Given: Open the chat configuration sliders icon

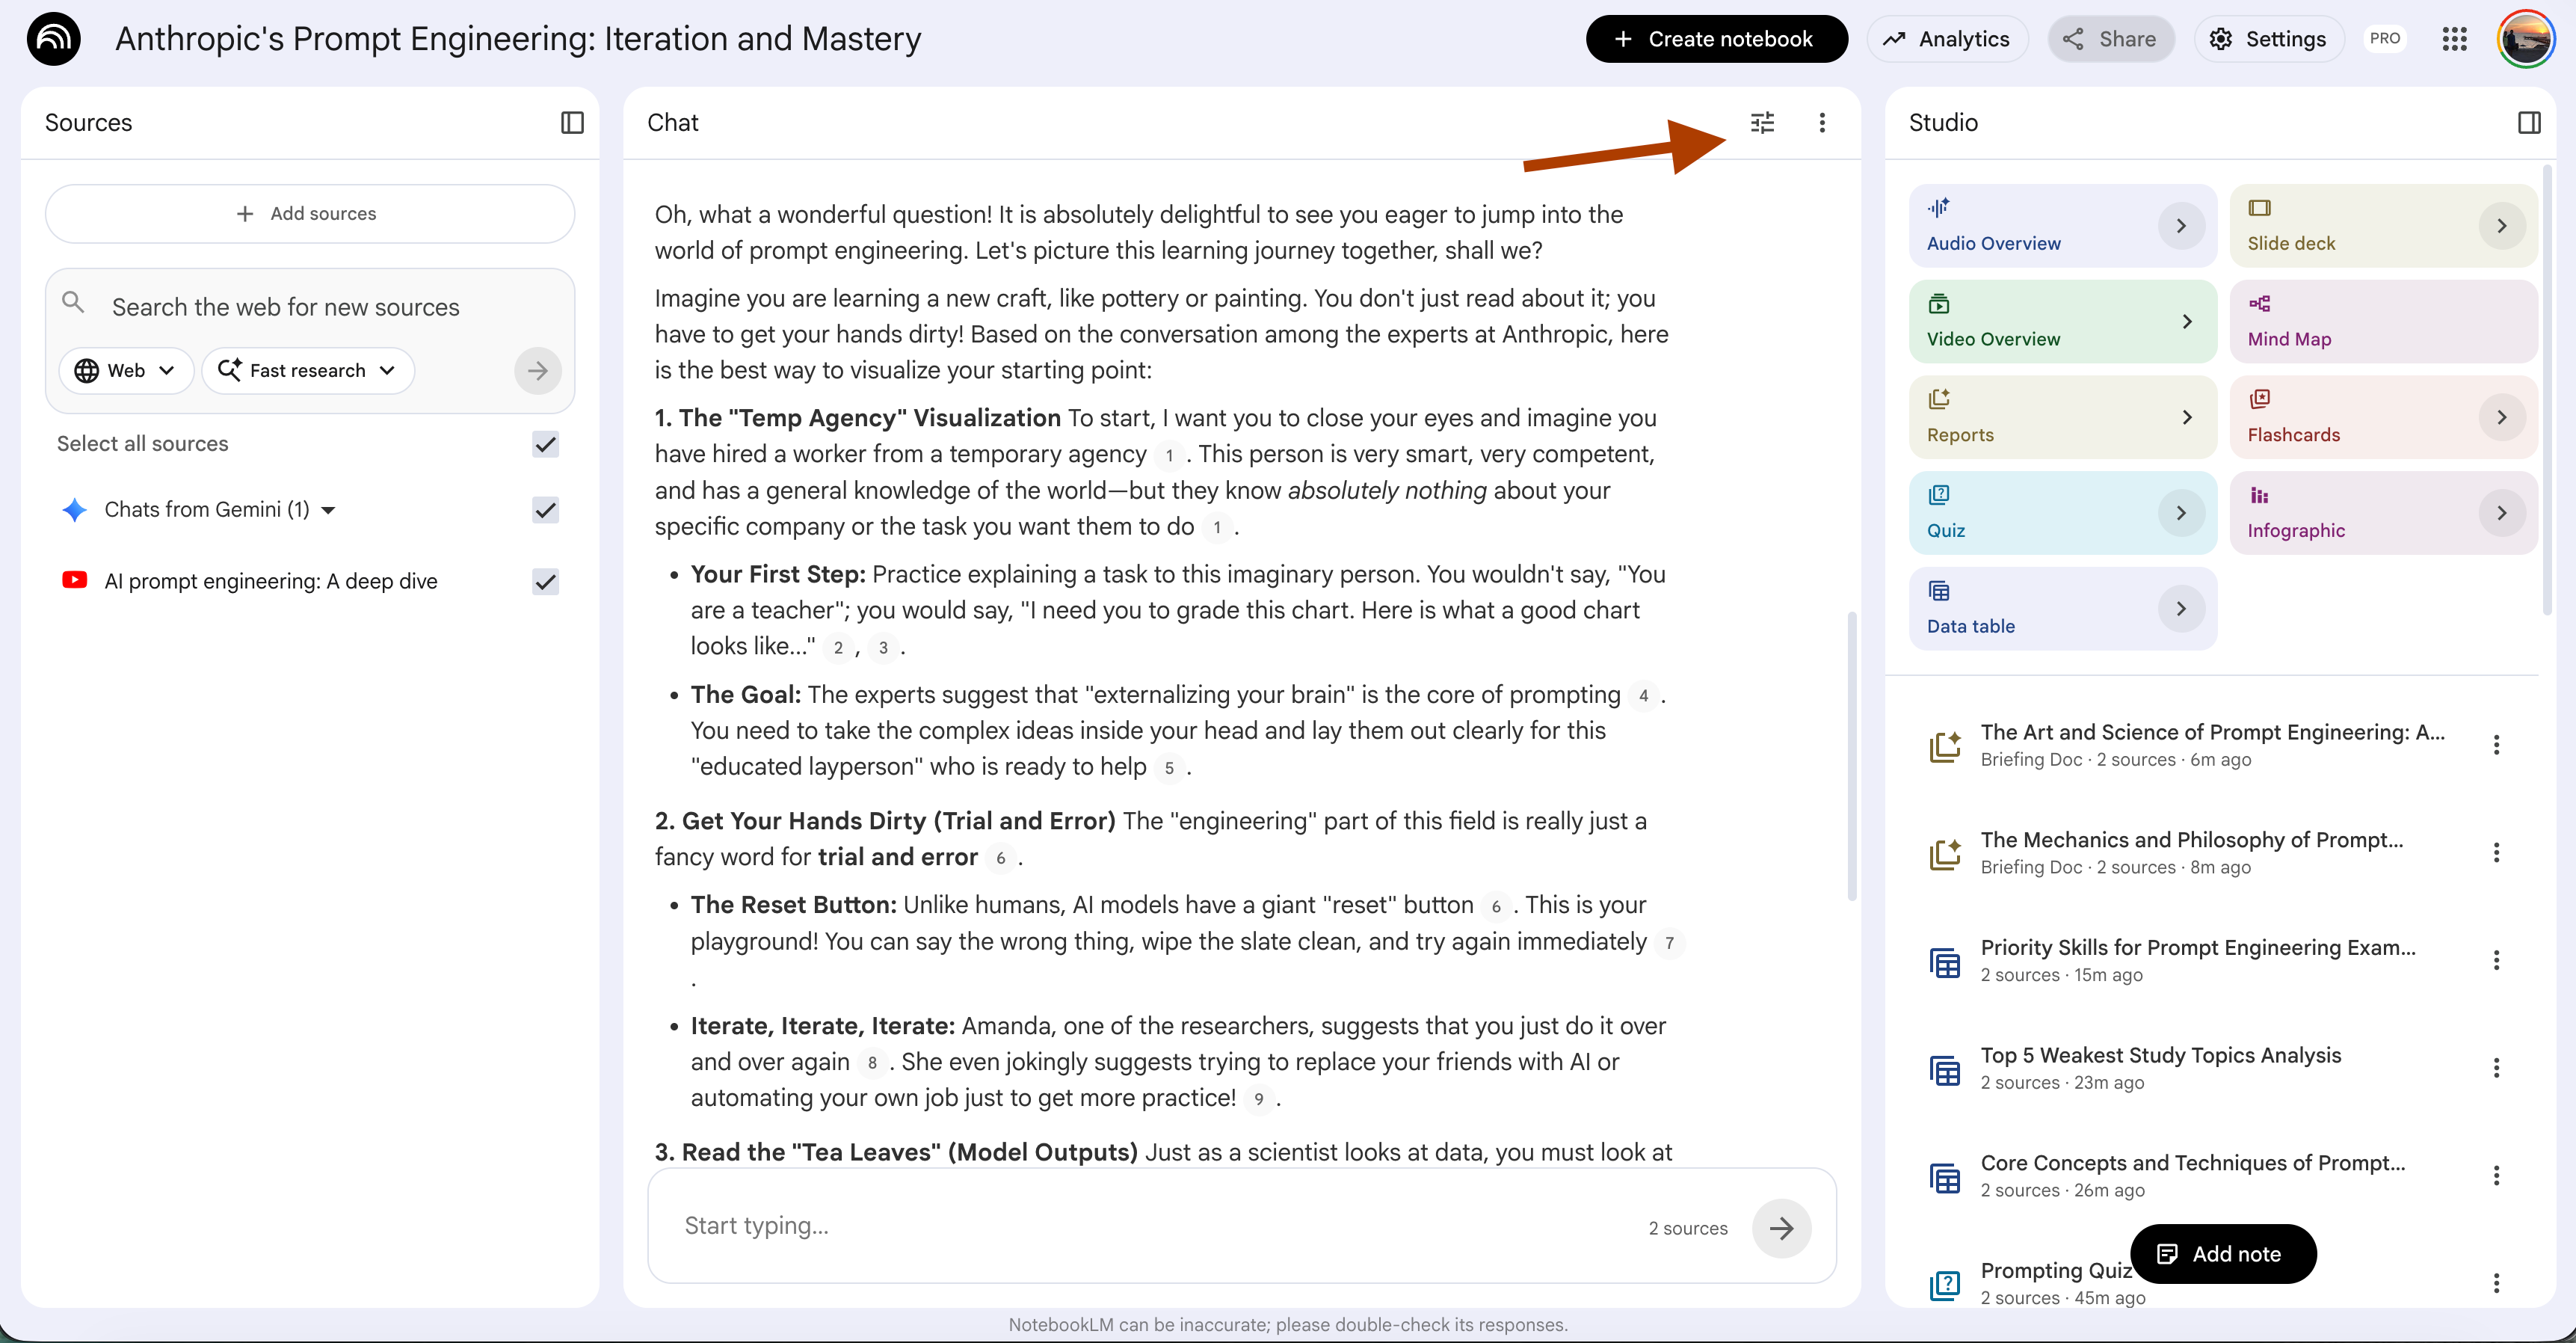Looking at the screenshot, I should [x=1762, y=122].
